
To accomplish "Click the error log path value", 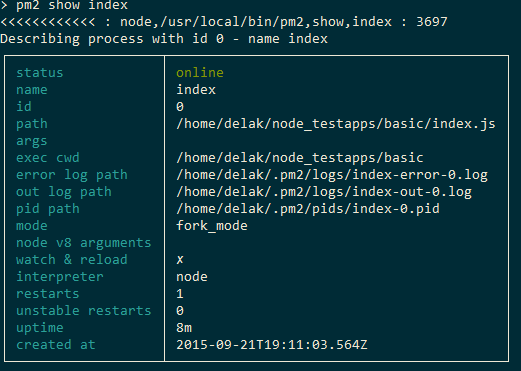I will 332,175.
